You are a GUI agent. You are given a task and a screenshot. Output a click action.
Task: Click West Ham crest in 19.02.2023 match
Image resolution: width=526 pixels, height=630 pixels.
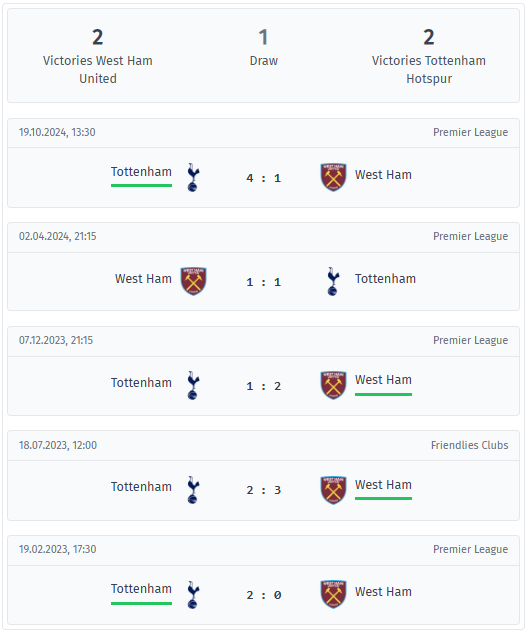[x=333, y=594]
